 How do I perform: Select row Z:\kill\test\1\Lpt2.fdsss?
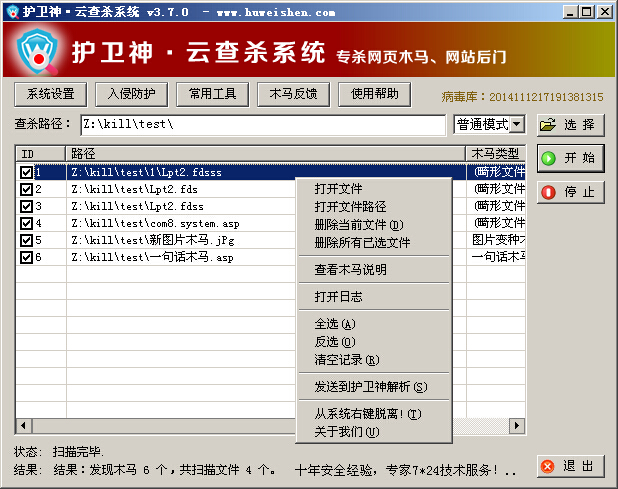coord(270,172)
